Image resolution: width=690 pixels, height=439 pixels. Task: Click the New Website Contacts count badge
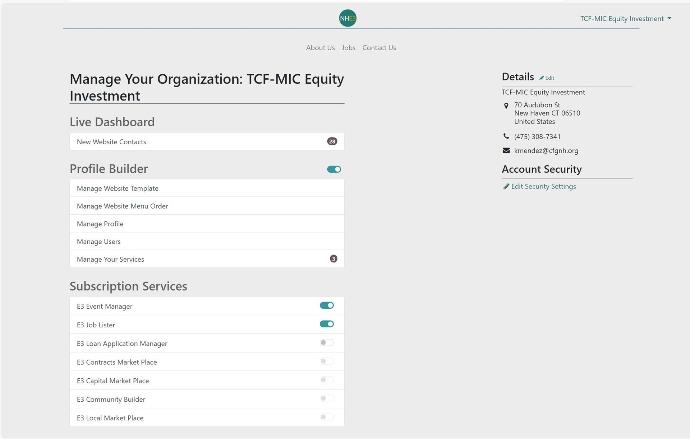332,141
